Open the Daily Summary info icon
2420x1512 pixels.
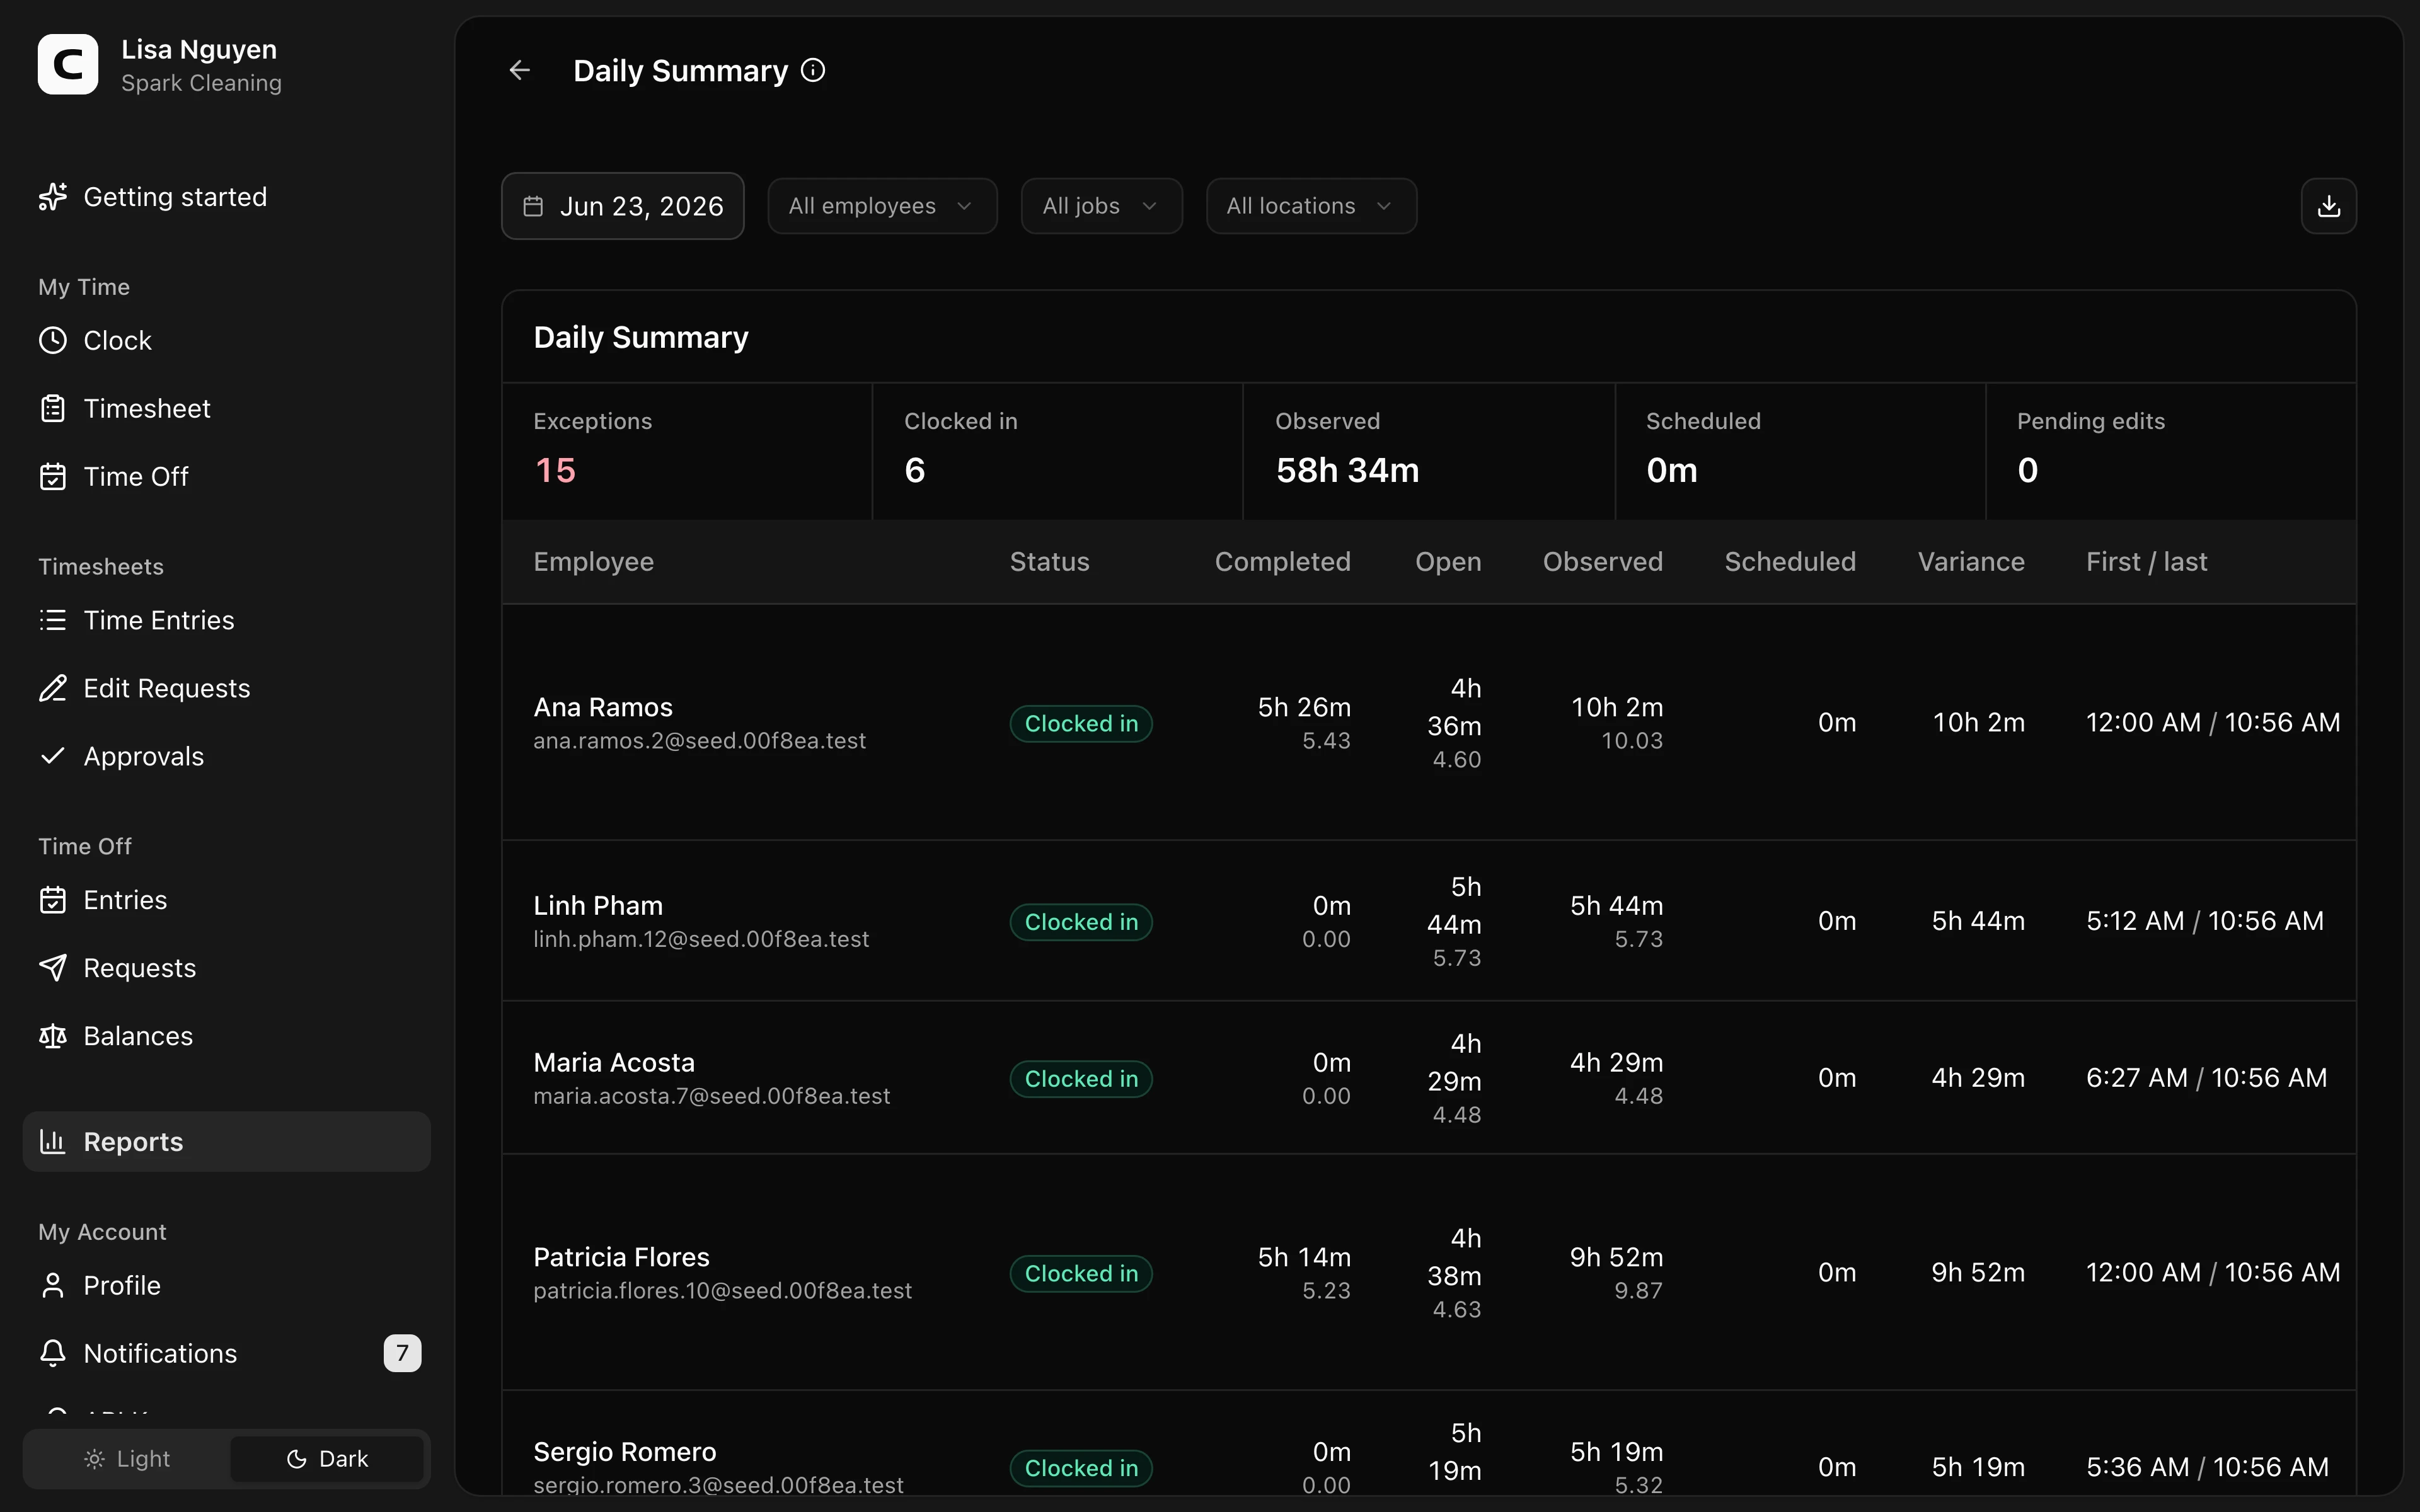[x=813, y=70]
